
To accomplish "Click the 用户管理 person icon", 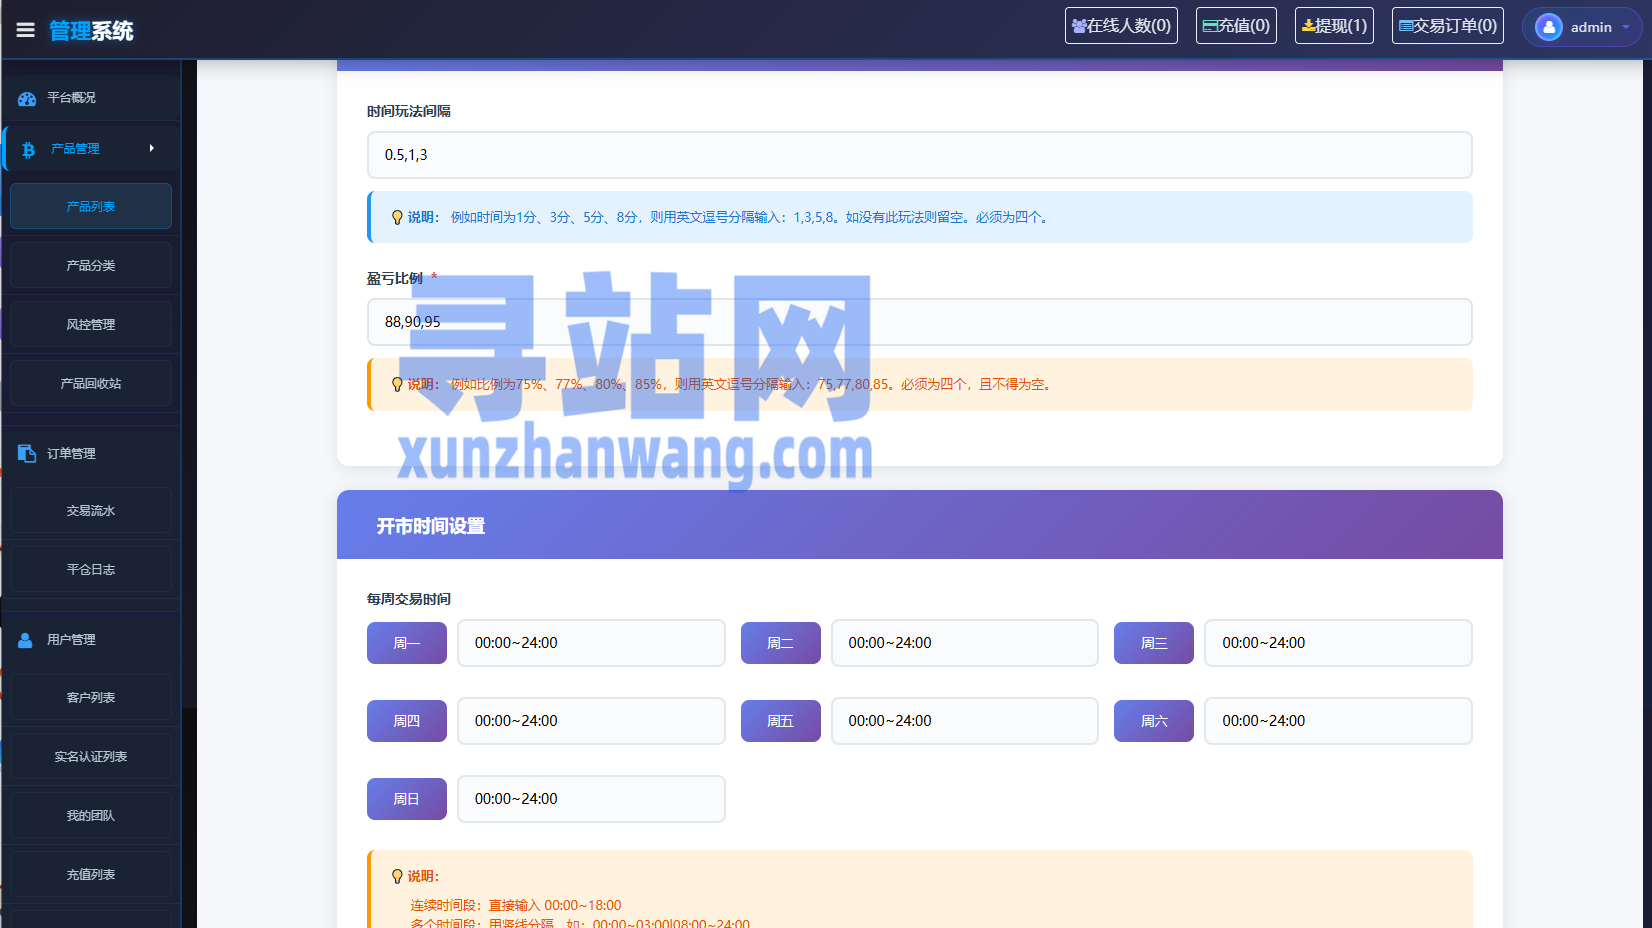I will [26, 639].
